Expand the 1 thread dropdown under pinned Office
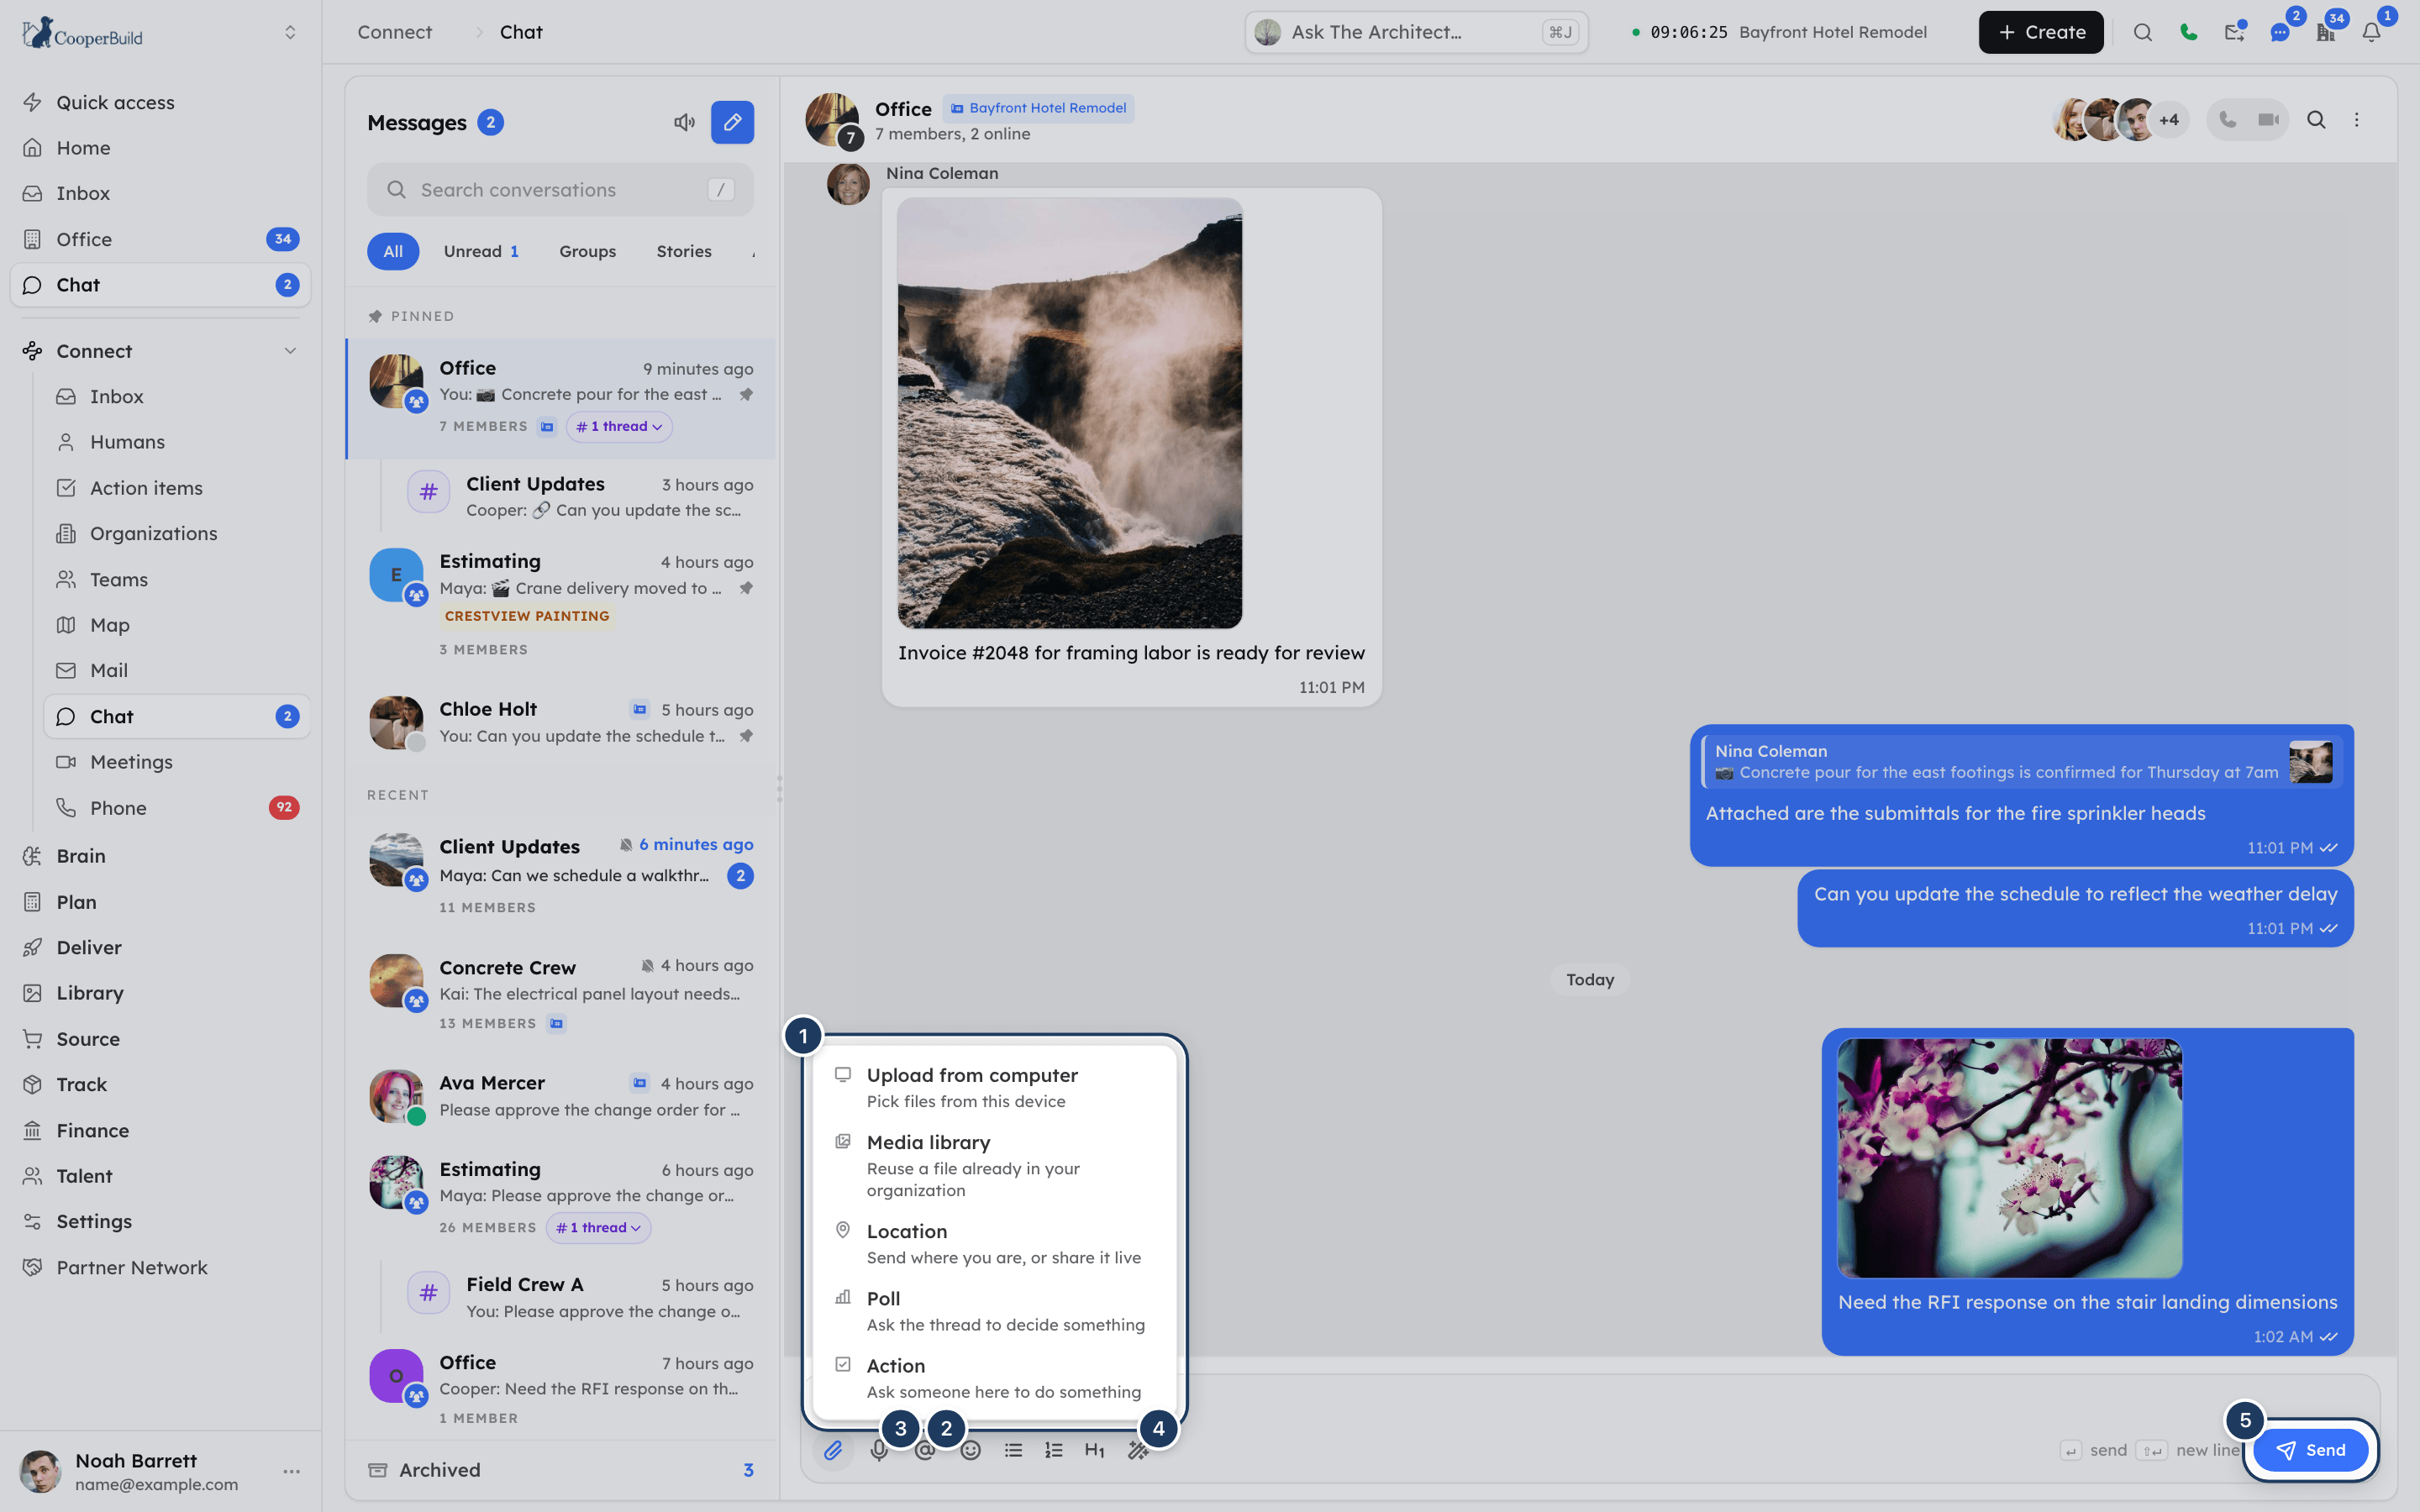The width and height of the screenshot is (2420, 1512). pos(619,427)
